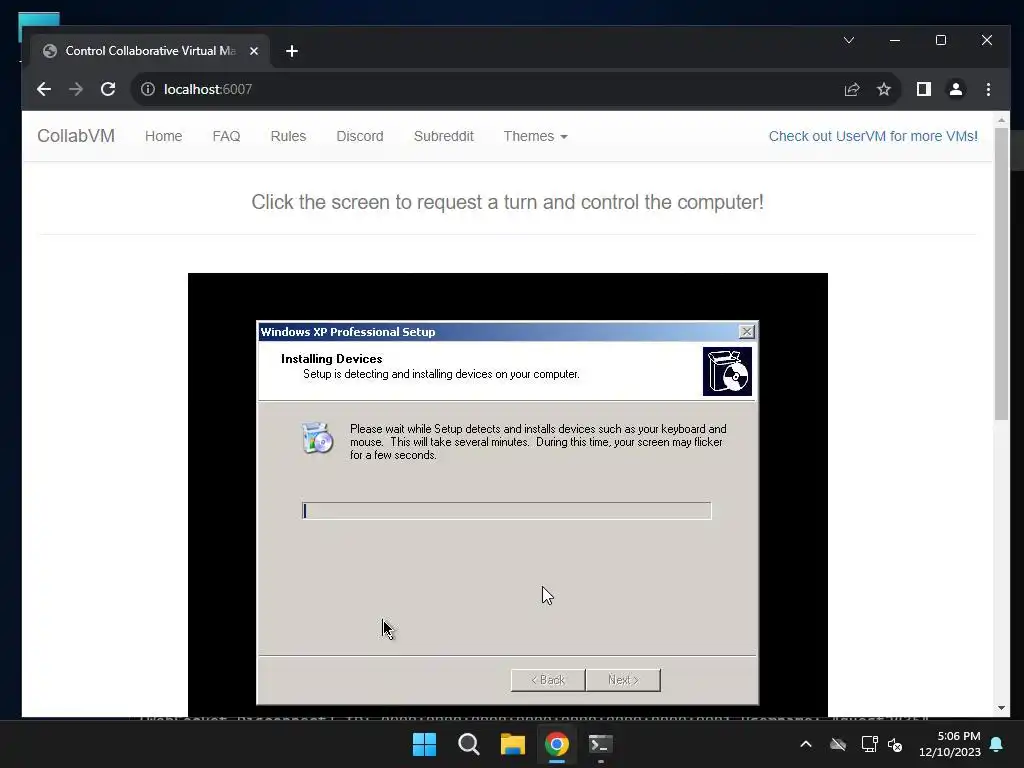The width and height of the screenshot is (1024, 768).
Task: Click the OneDrive cloud tray icon
Action: (838, 744)
